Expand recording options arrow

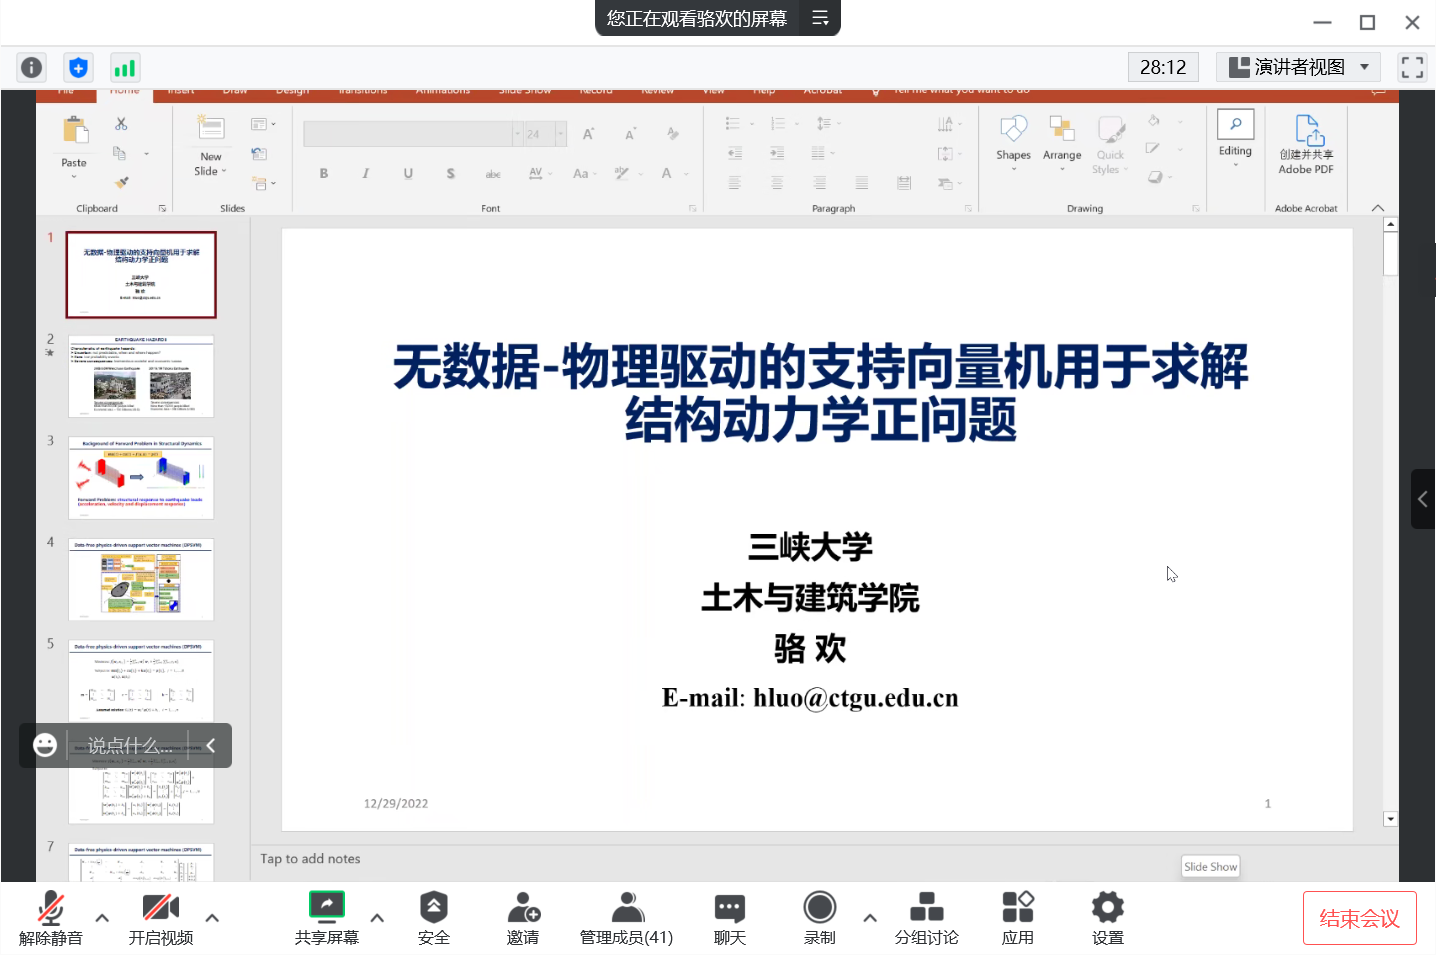870,917
